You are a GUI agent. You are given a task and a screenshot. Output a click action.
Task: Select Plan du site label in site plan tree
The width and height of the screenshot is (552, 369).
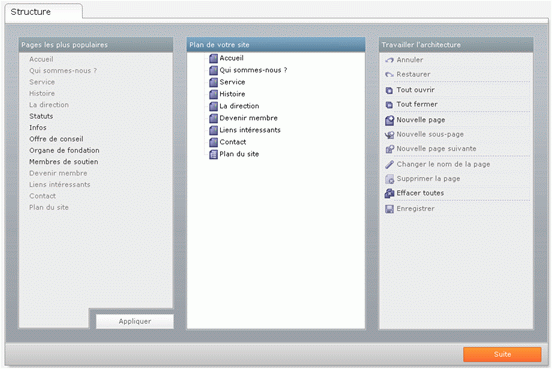pyautogui.click(x=239, y=154)
